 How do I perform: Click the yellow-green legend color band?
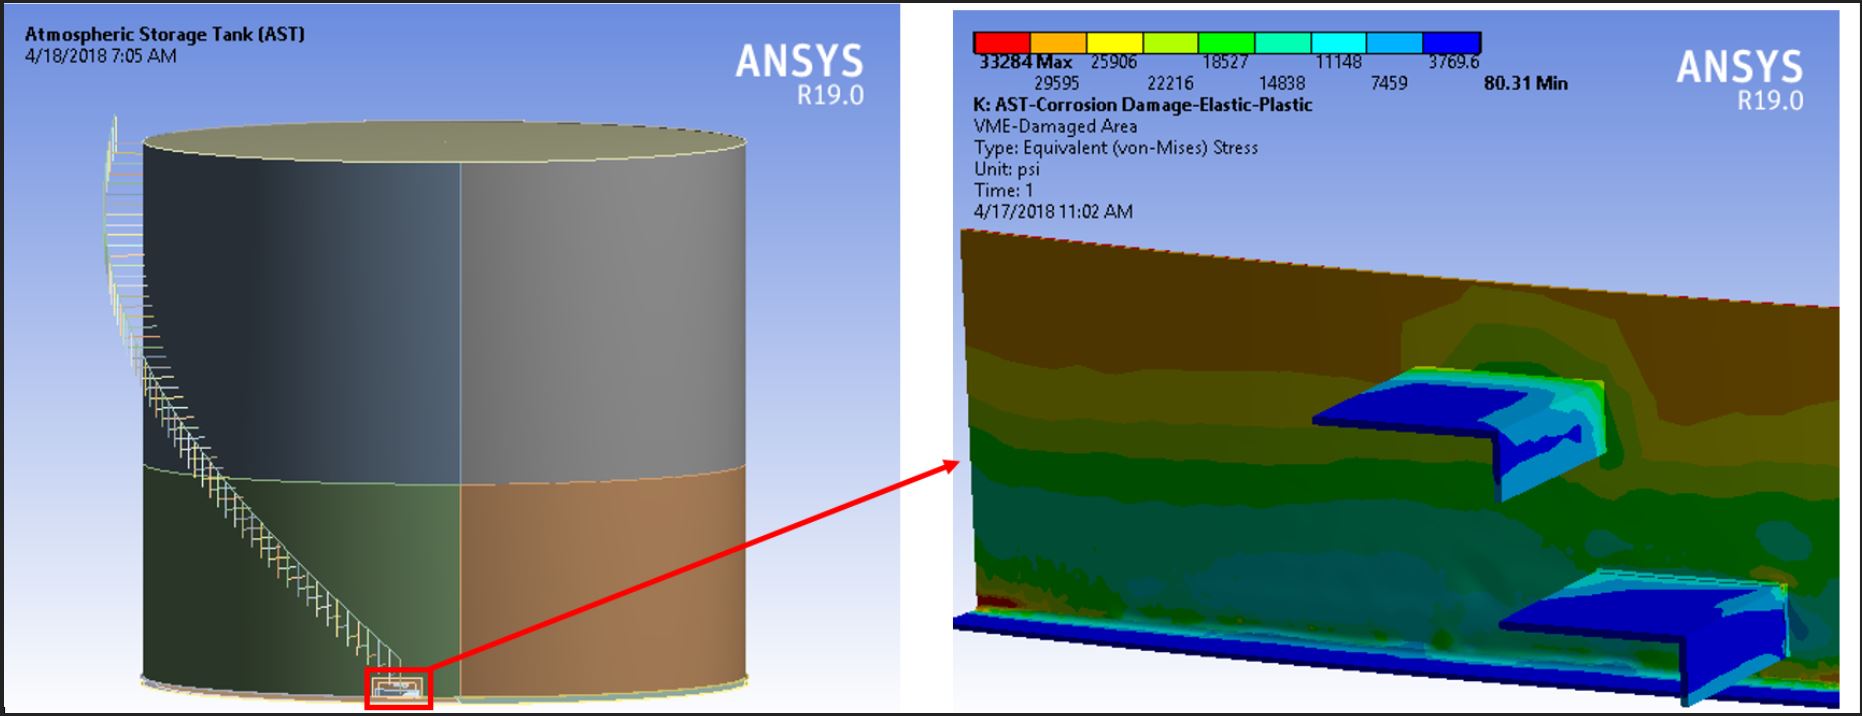click(x=1170, y=42)
